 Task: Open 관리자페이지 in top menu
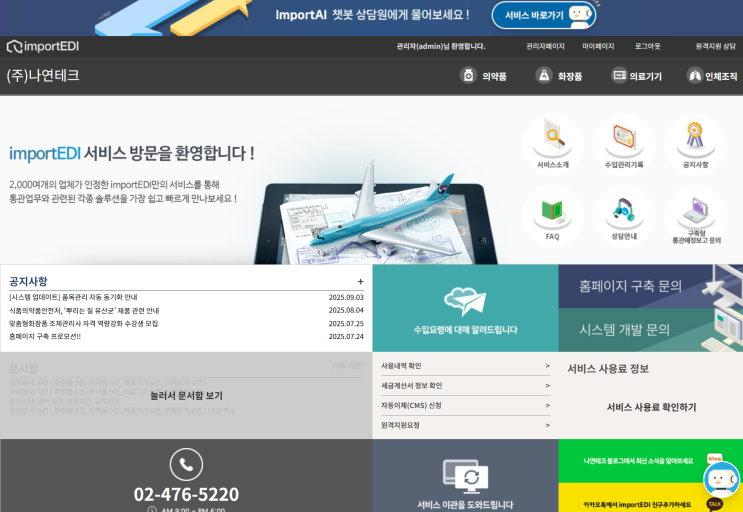coord(545,46)
